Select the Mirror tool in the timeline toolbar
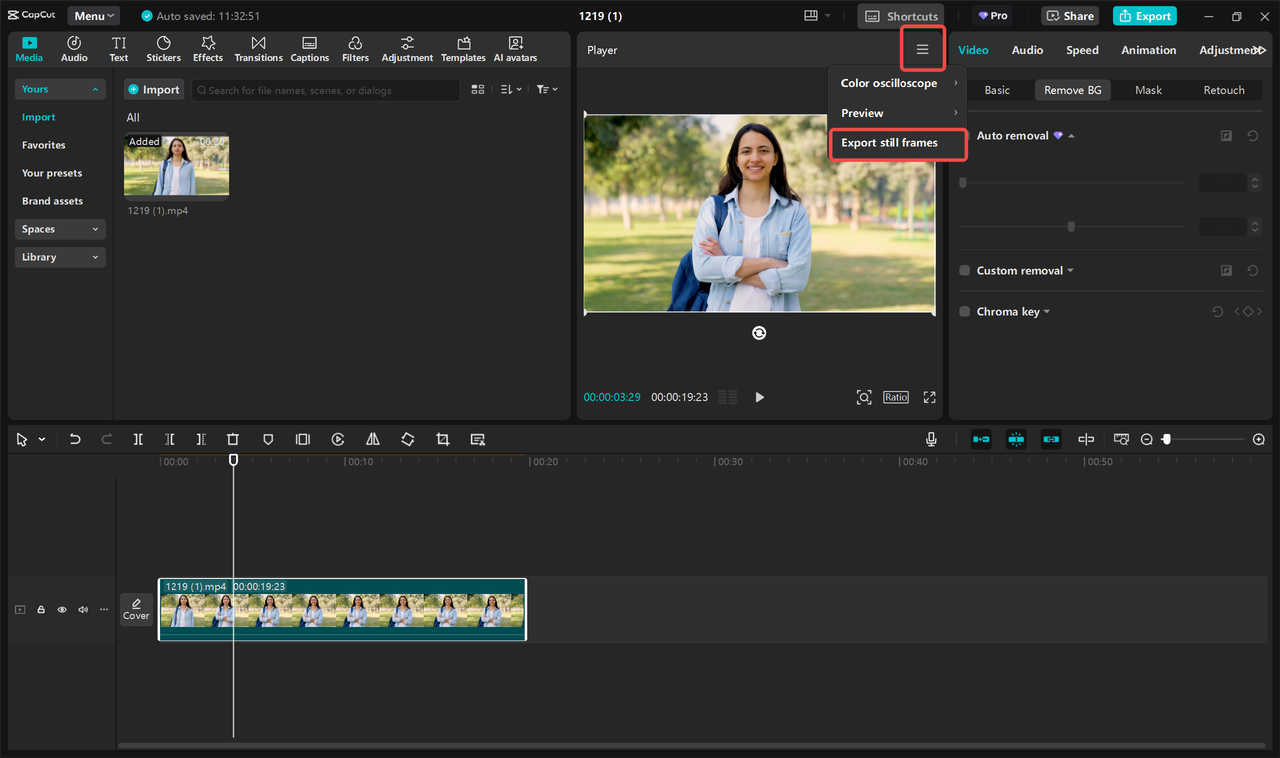 coord(372,439)
